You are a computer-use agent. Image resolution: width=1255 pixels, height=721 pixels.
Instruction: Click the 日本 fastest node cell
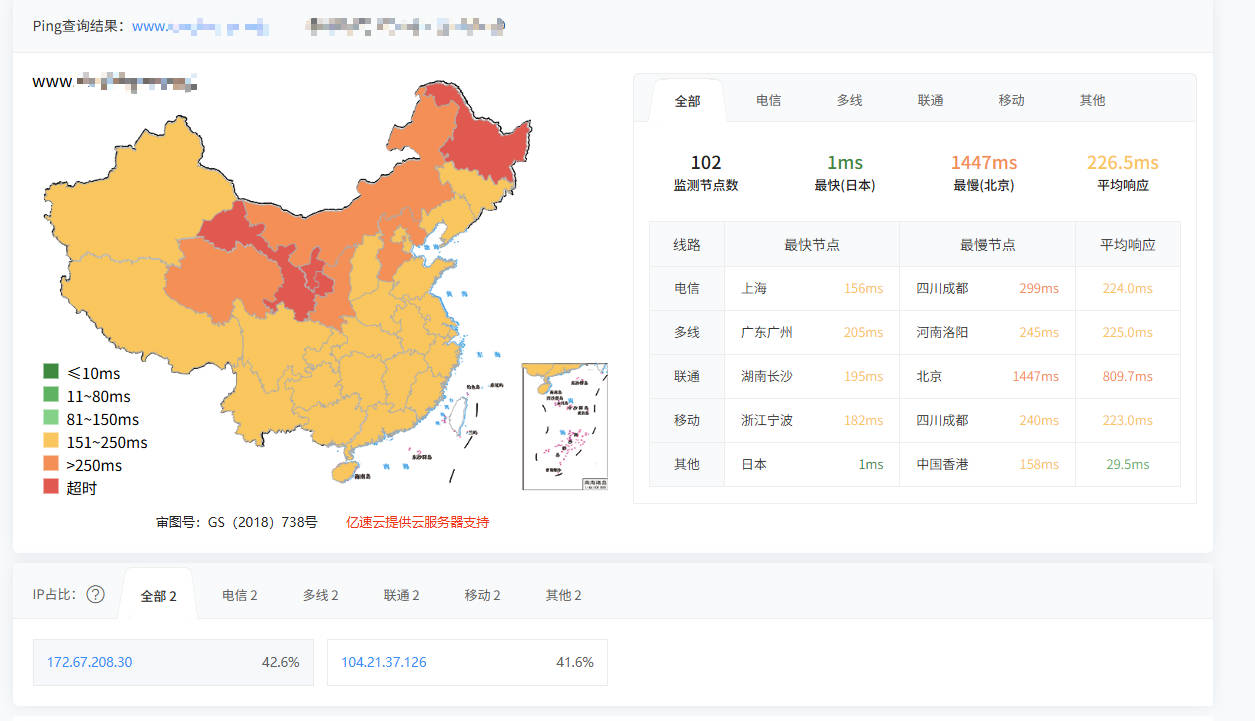754,464
